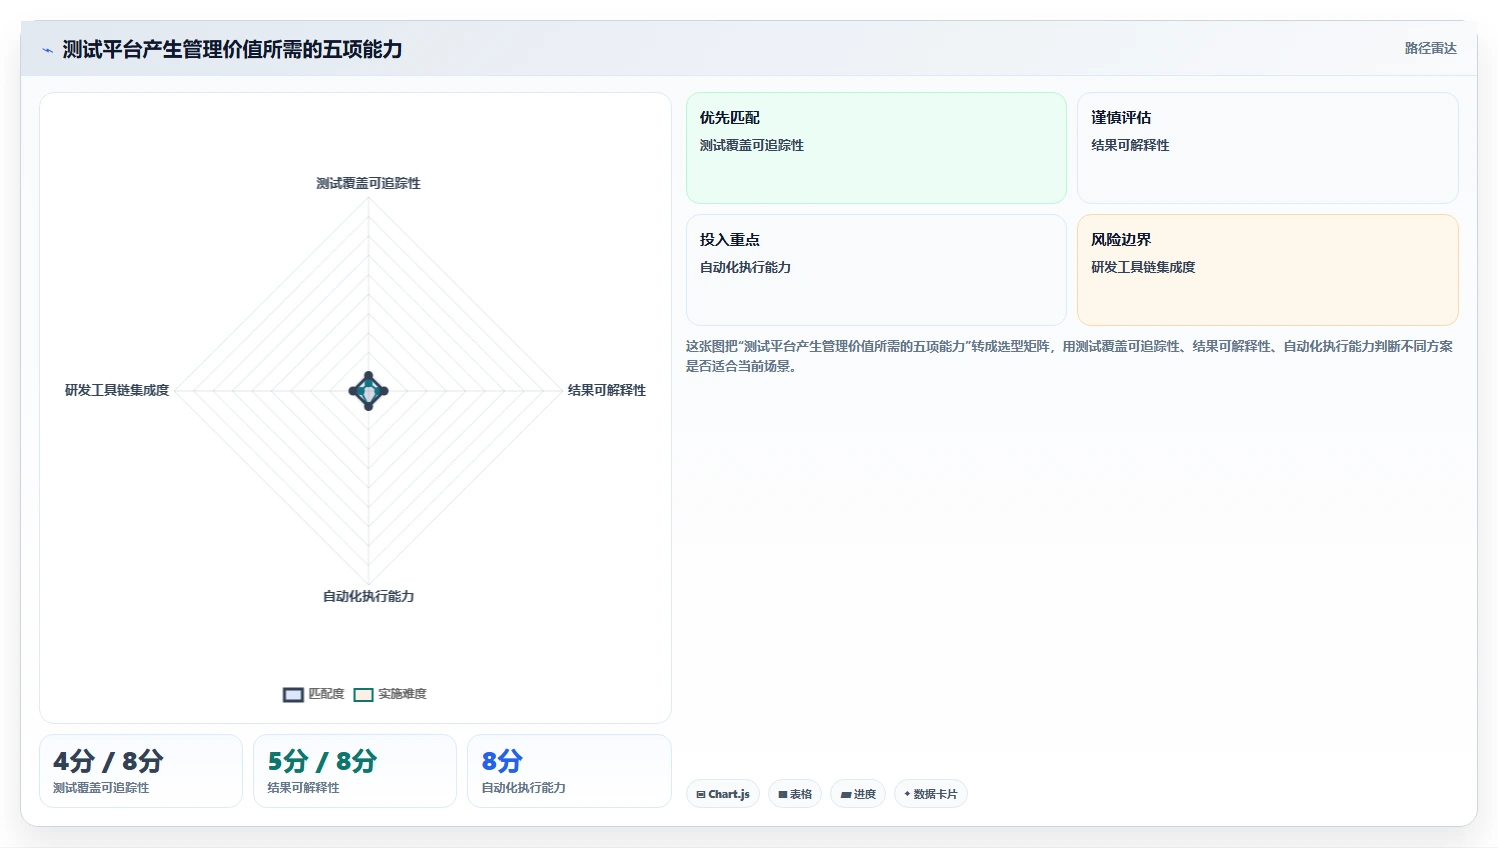Select the 优先匹配 card
Screen dimensions: 1498x848
coord(876,148)
